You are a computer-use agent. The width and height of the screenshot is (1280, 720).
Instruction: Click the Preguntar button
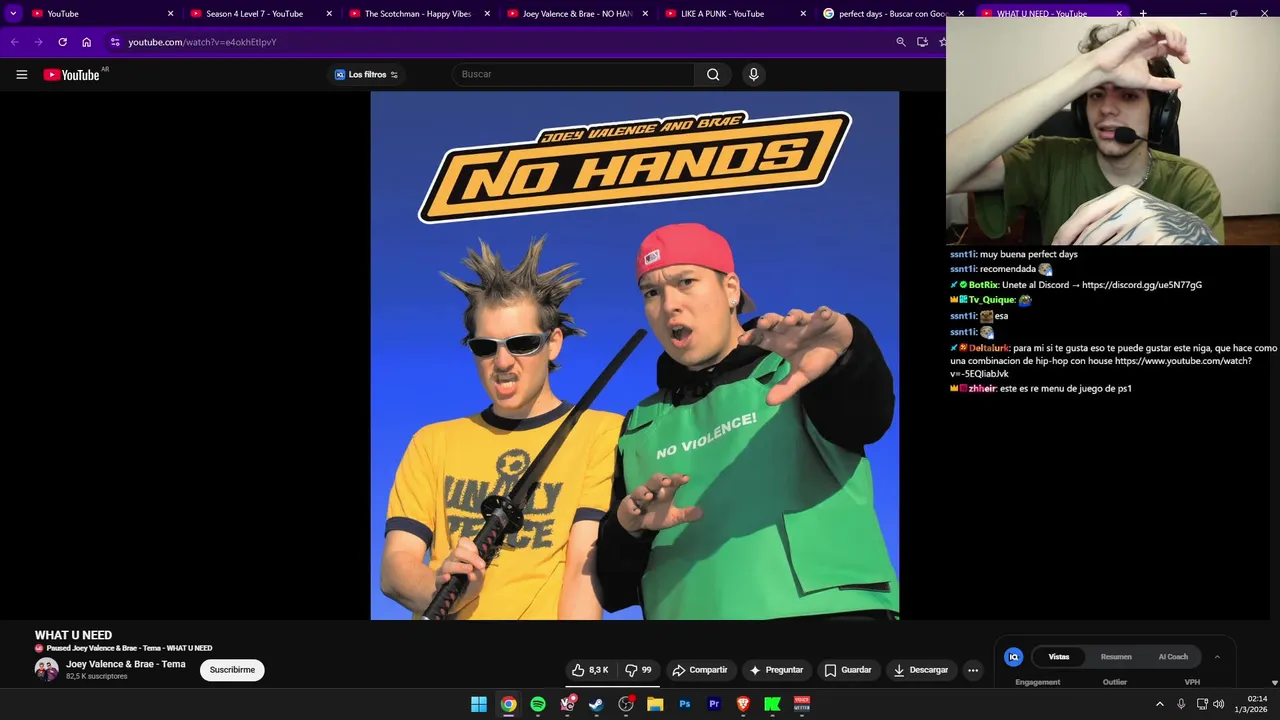coord(776,670)
